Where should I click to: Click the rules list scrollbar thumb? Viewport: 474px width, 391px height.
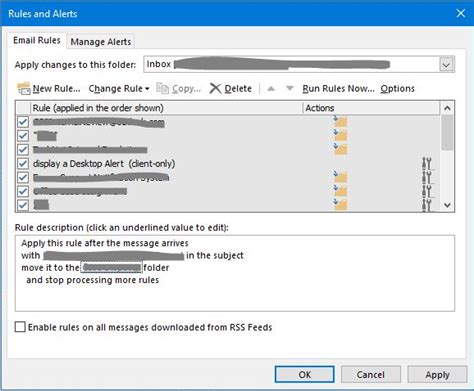pyautogui.click(x=447, y=132)
